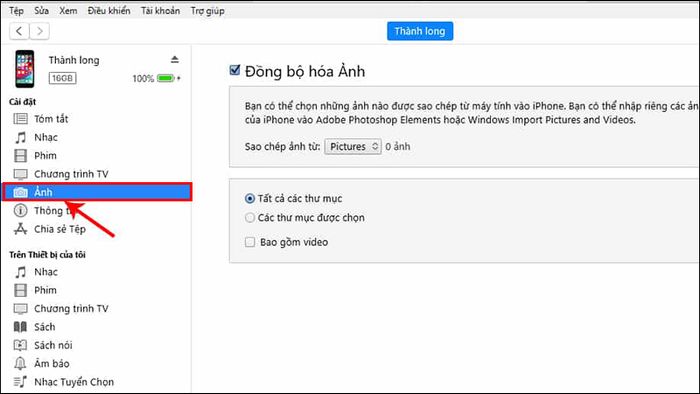This screenshot has width=700, height=394.
Task: Select Các thư mục được chọn option
Action: tap(250, 218)
